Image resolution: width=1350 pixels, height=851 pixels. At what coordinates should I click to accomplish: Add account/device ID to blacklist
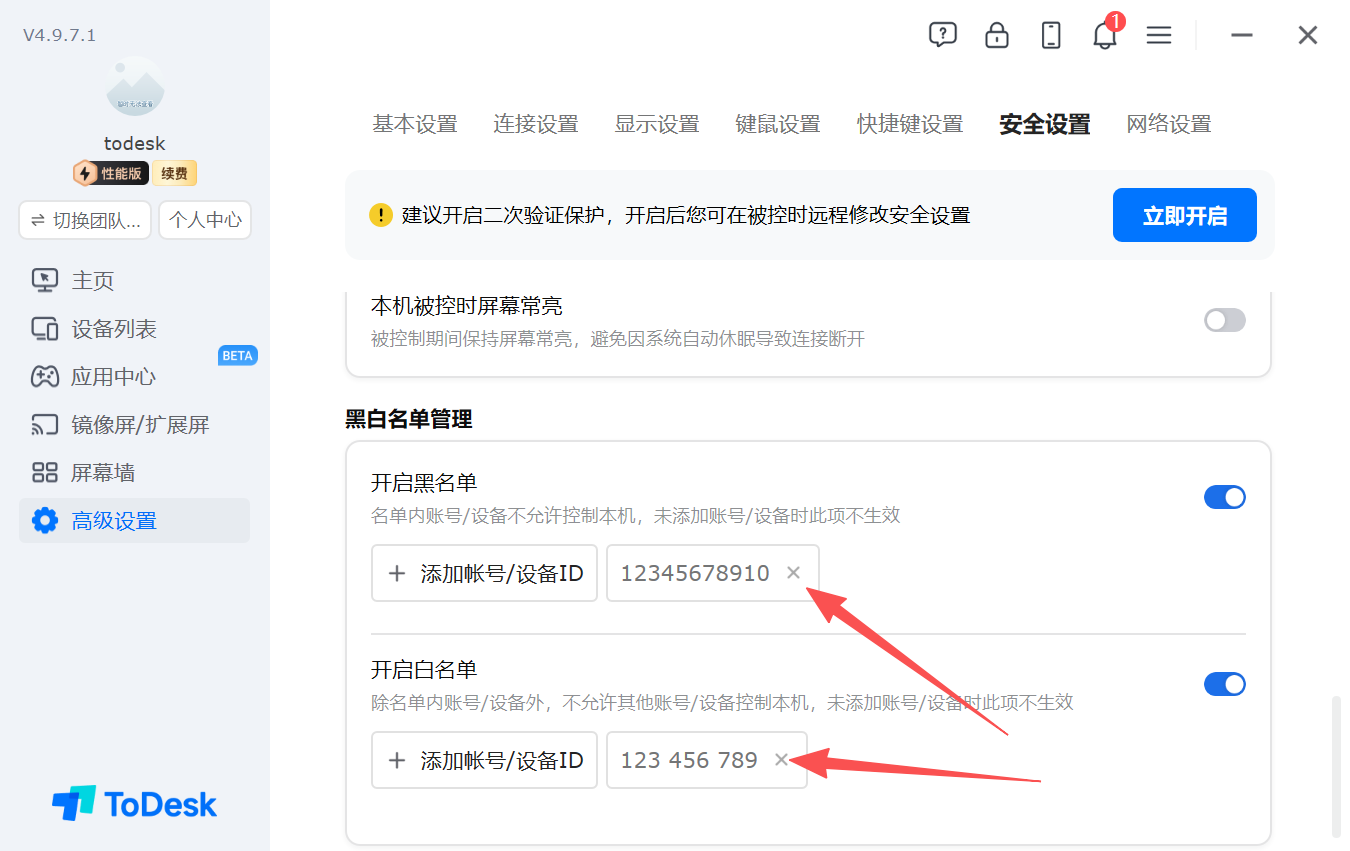pos(485,573)
